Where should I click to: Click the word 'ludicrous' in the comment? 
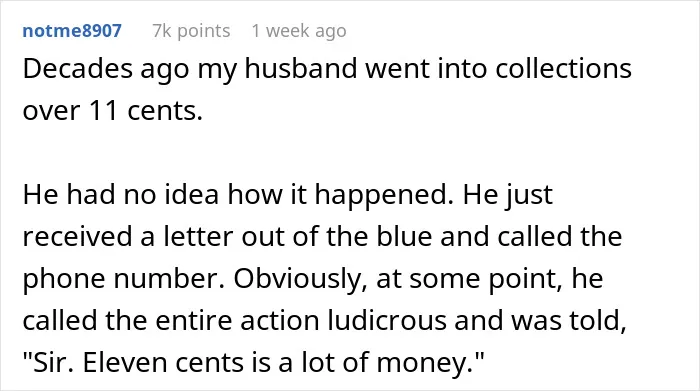pos(387,320)
